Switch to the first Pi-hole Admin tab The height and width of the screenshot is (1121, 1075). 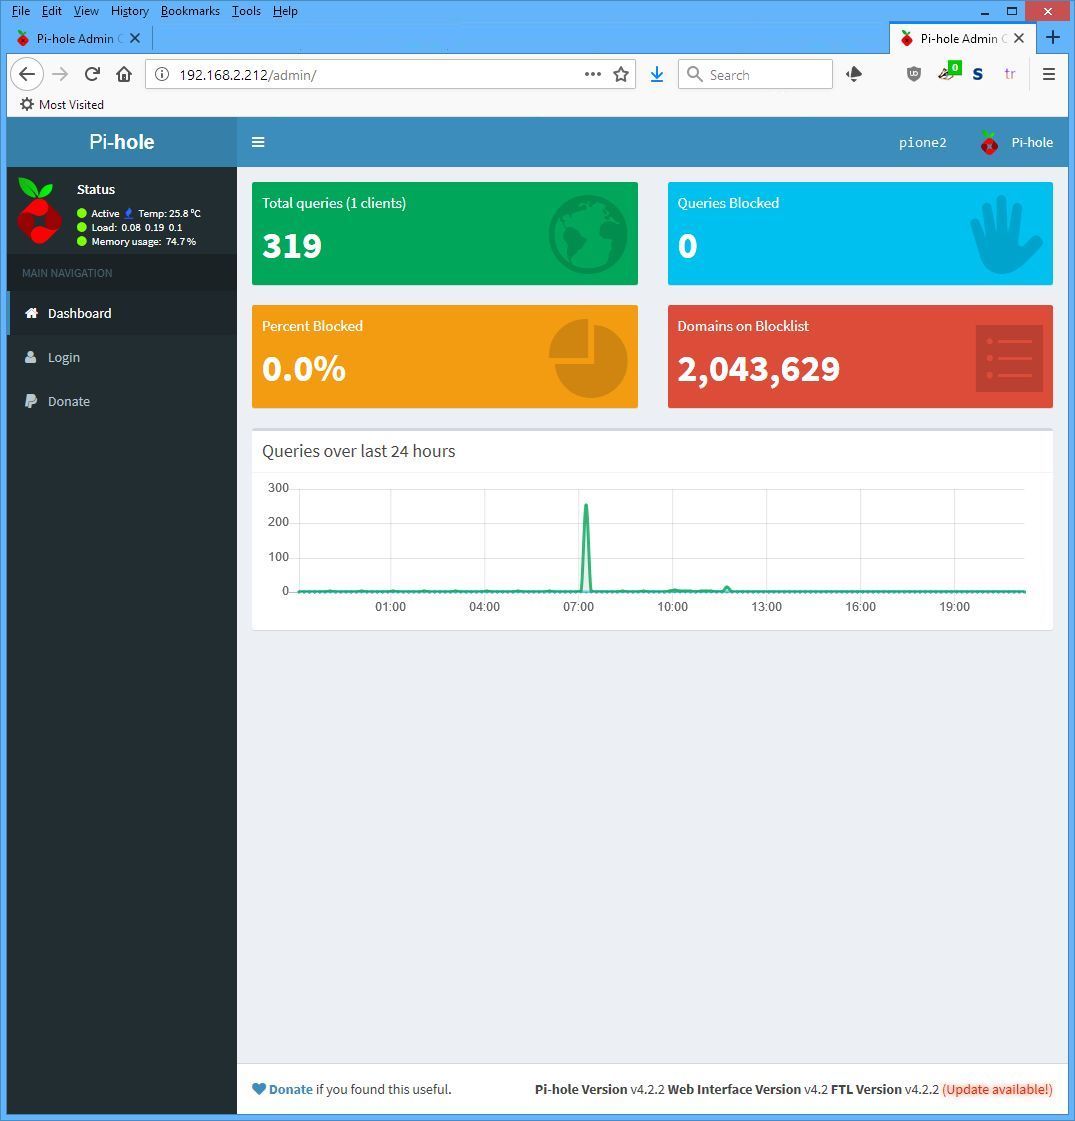click(x=79, y=39)
